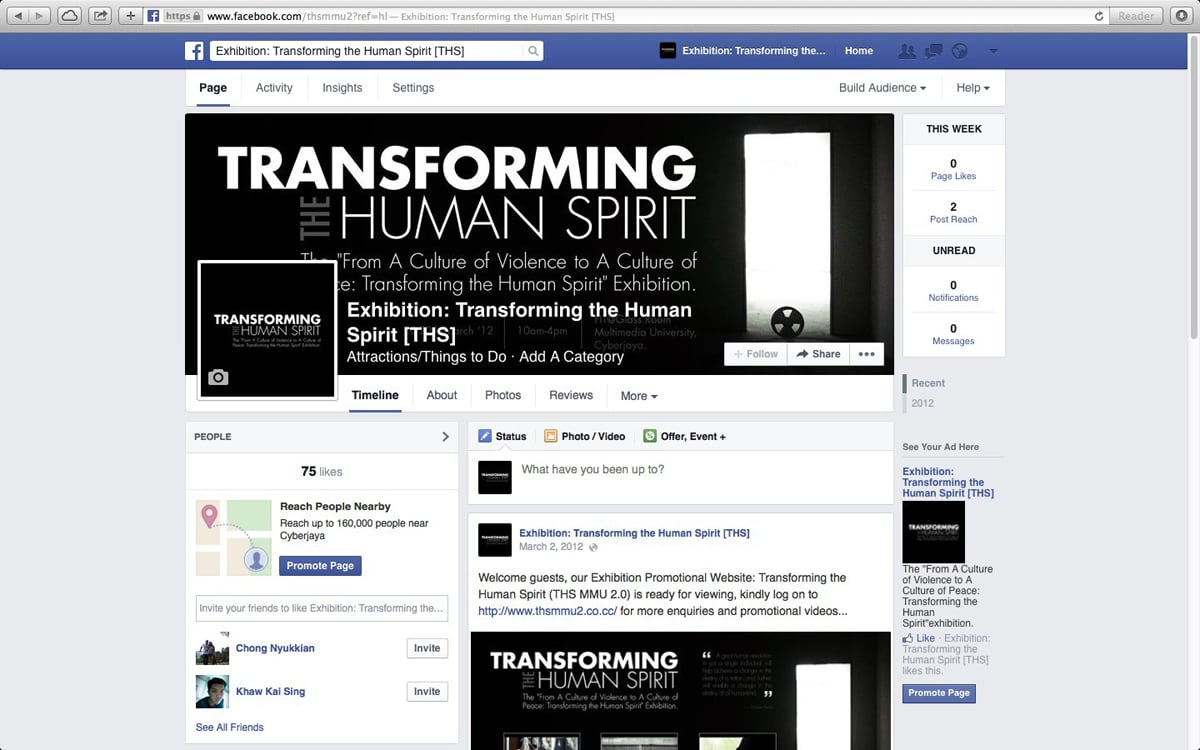This screenshot has width=1200, height=750.
Task: Click Promote Page button in ad sidebar
Action: click(x=939, y=693)
